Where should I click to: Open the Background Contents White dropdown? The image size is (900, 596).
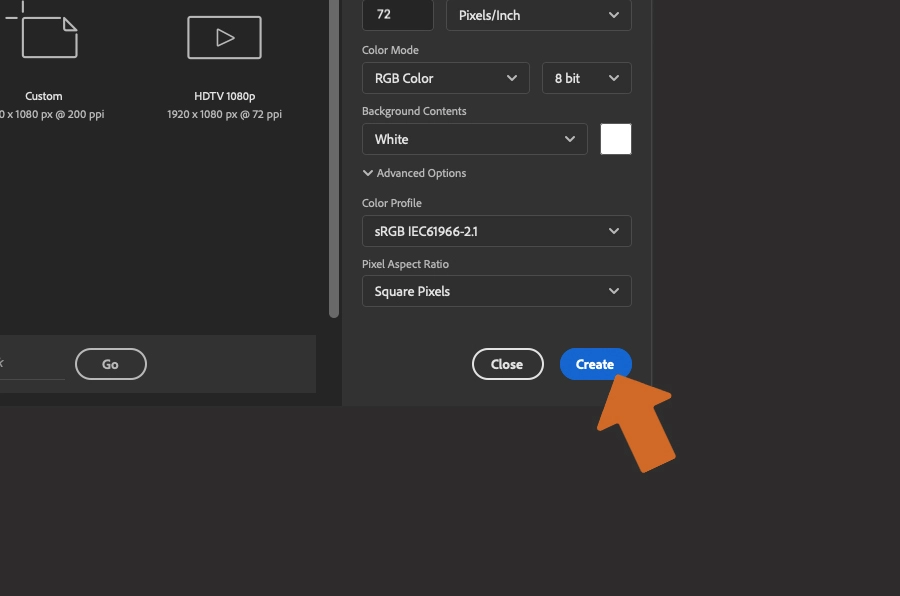tap(474, 139)
